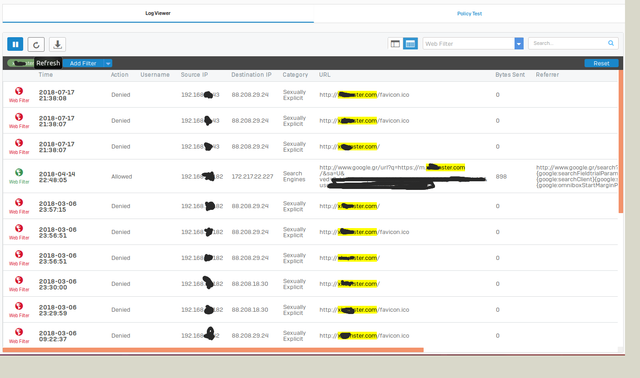The height and width of the screenshot is (378, 640).
Task: Click the Search Engines category cell
Action: 294,176
